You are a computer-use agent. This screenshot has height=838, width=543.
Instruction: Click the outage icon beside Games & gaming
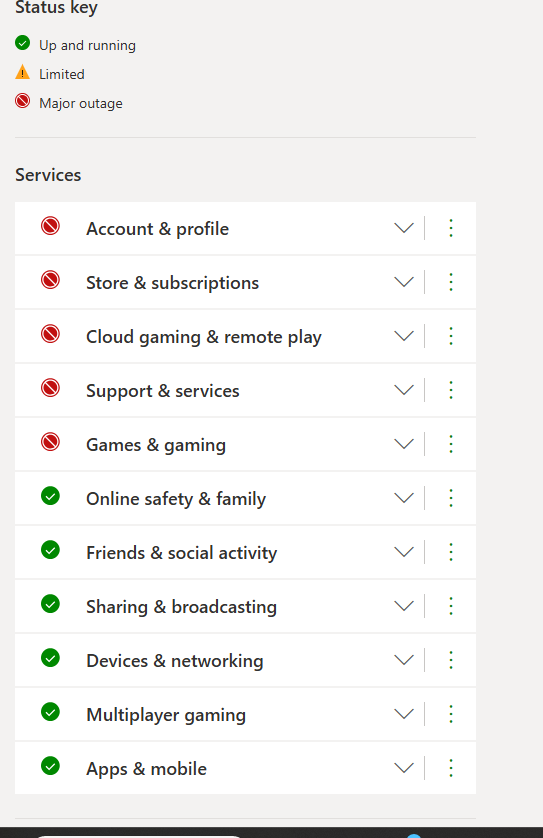(50, 442)
